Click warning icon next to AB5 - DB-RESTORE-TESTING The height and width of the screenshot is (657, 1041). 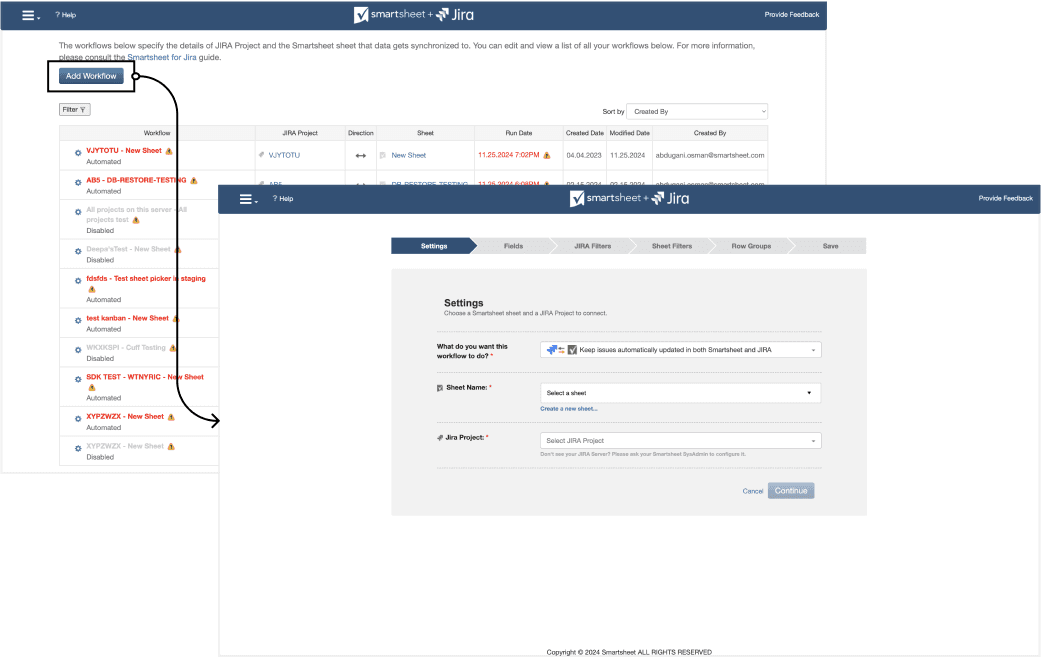194,181
